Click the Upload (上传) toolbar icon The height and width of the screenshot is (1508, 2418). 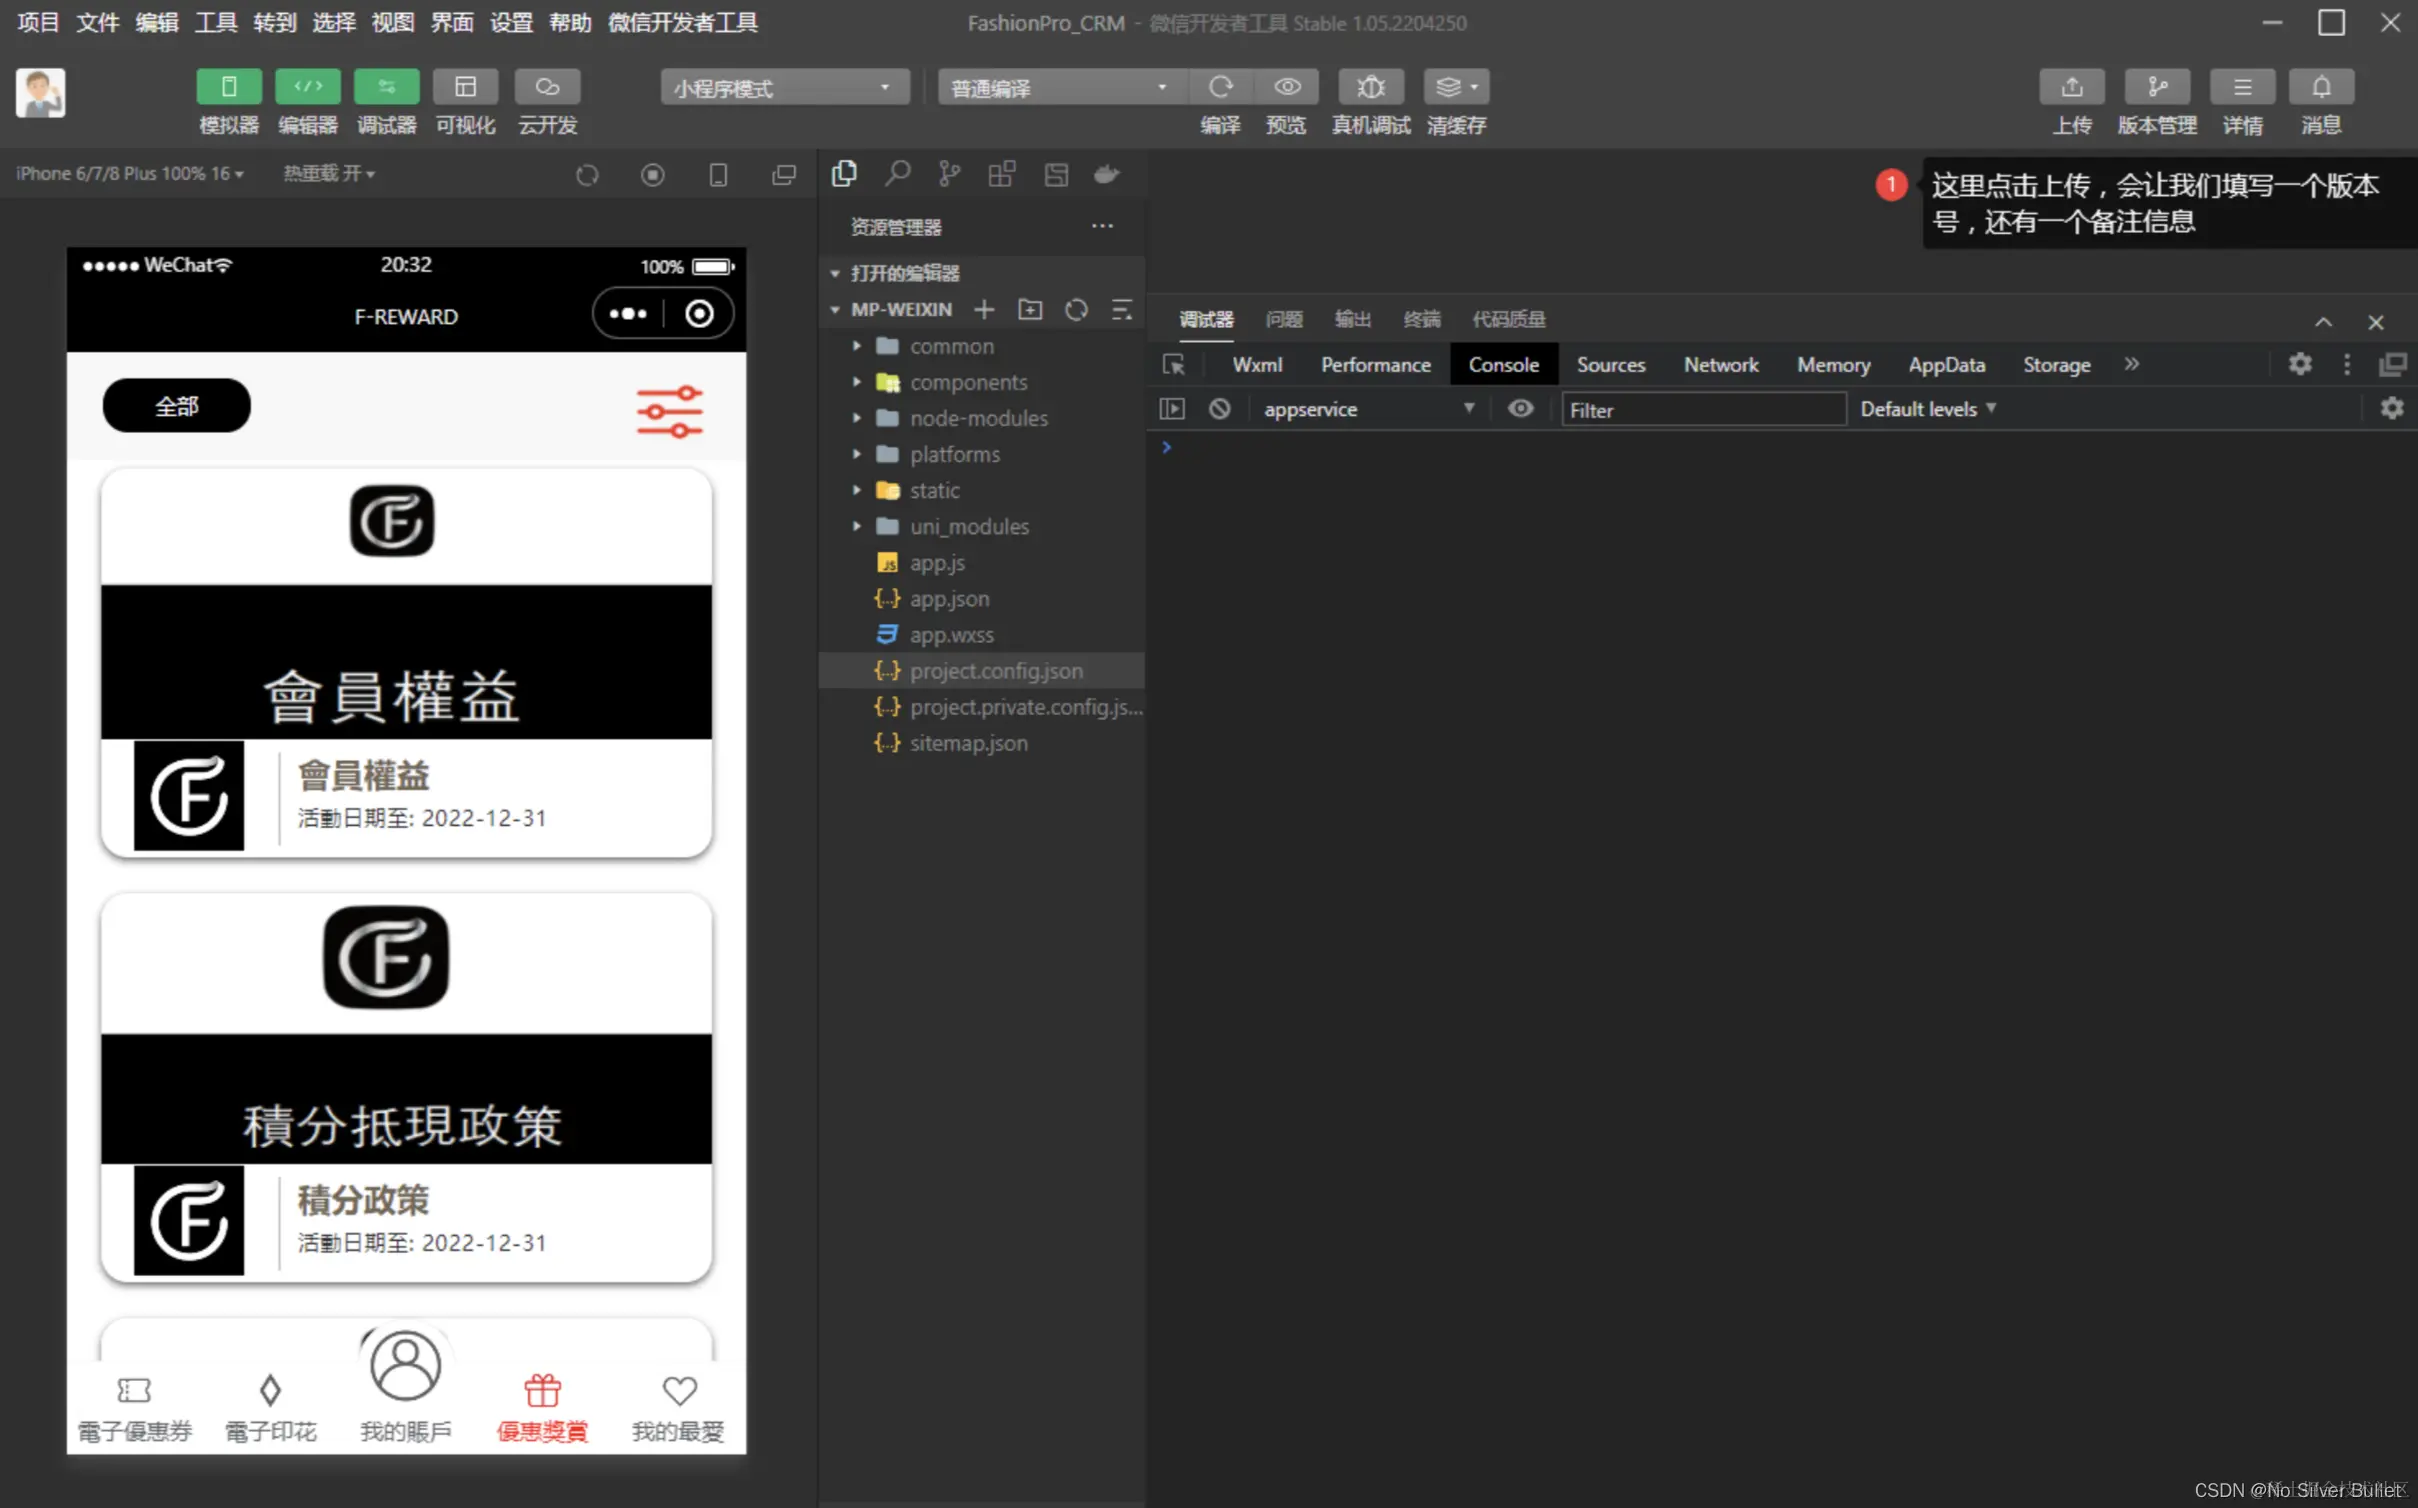coord(2071,87)
